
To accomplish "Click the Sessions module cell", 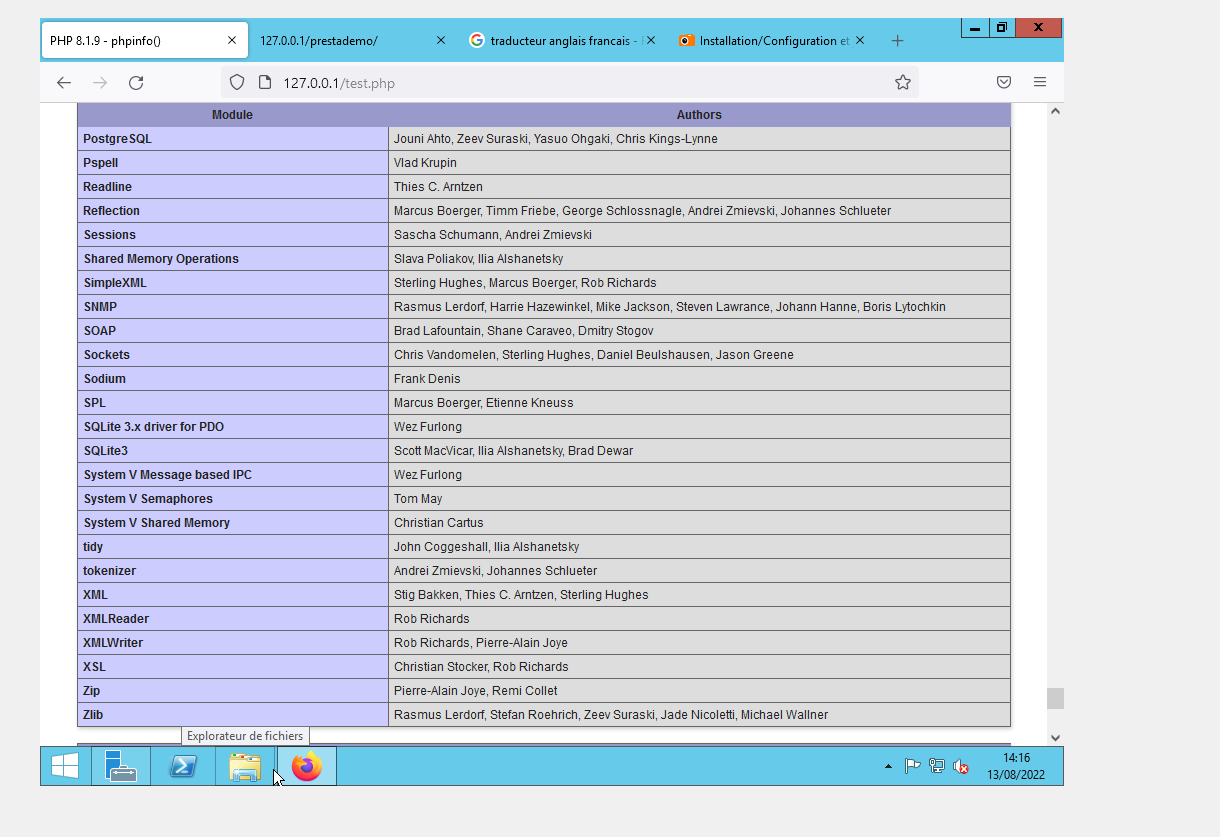I will click(233, 235).
